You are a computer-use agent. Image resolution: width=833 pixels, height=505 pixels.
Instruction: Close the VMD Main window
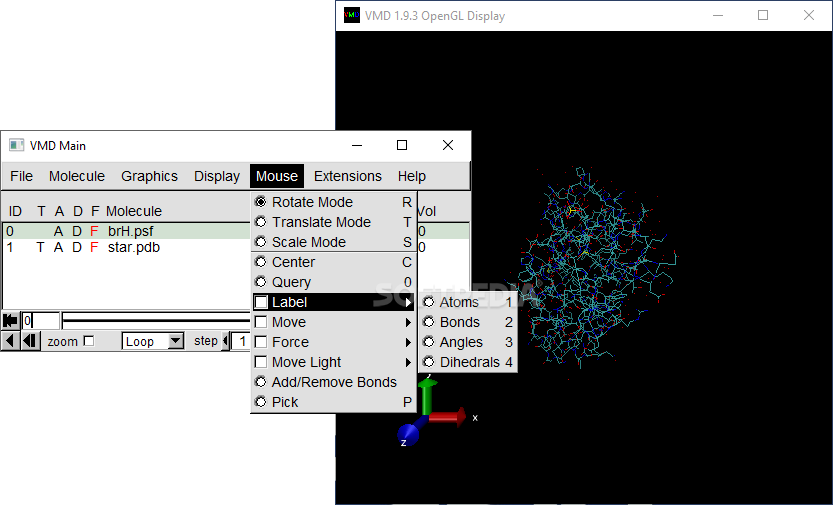tap(448, 145)
